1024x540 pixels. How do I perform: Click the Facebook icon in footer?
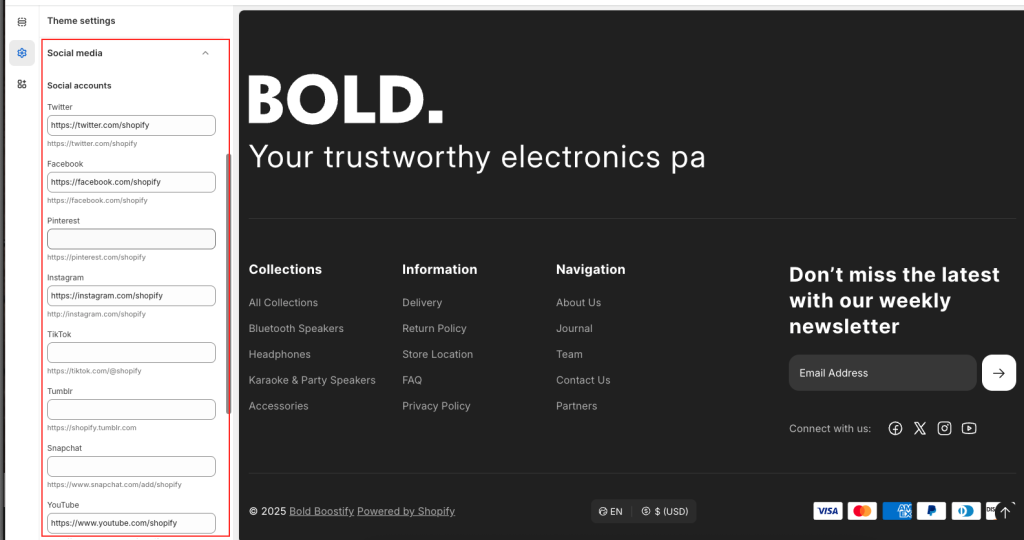pyautogui.click(x=895, y=428)
